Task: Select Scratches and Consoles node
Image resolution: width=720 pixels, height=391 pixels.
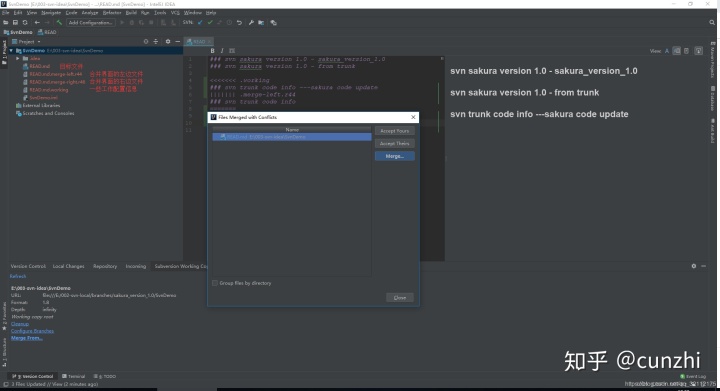Action: [48, 113]
